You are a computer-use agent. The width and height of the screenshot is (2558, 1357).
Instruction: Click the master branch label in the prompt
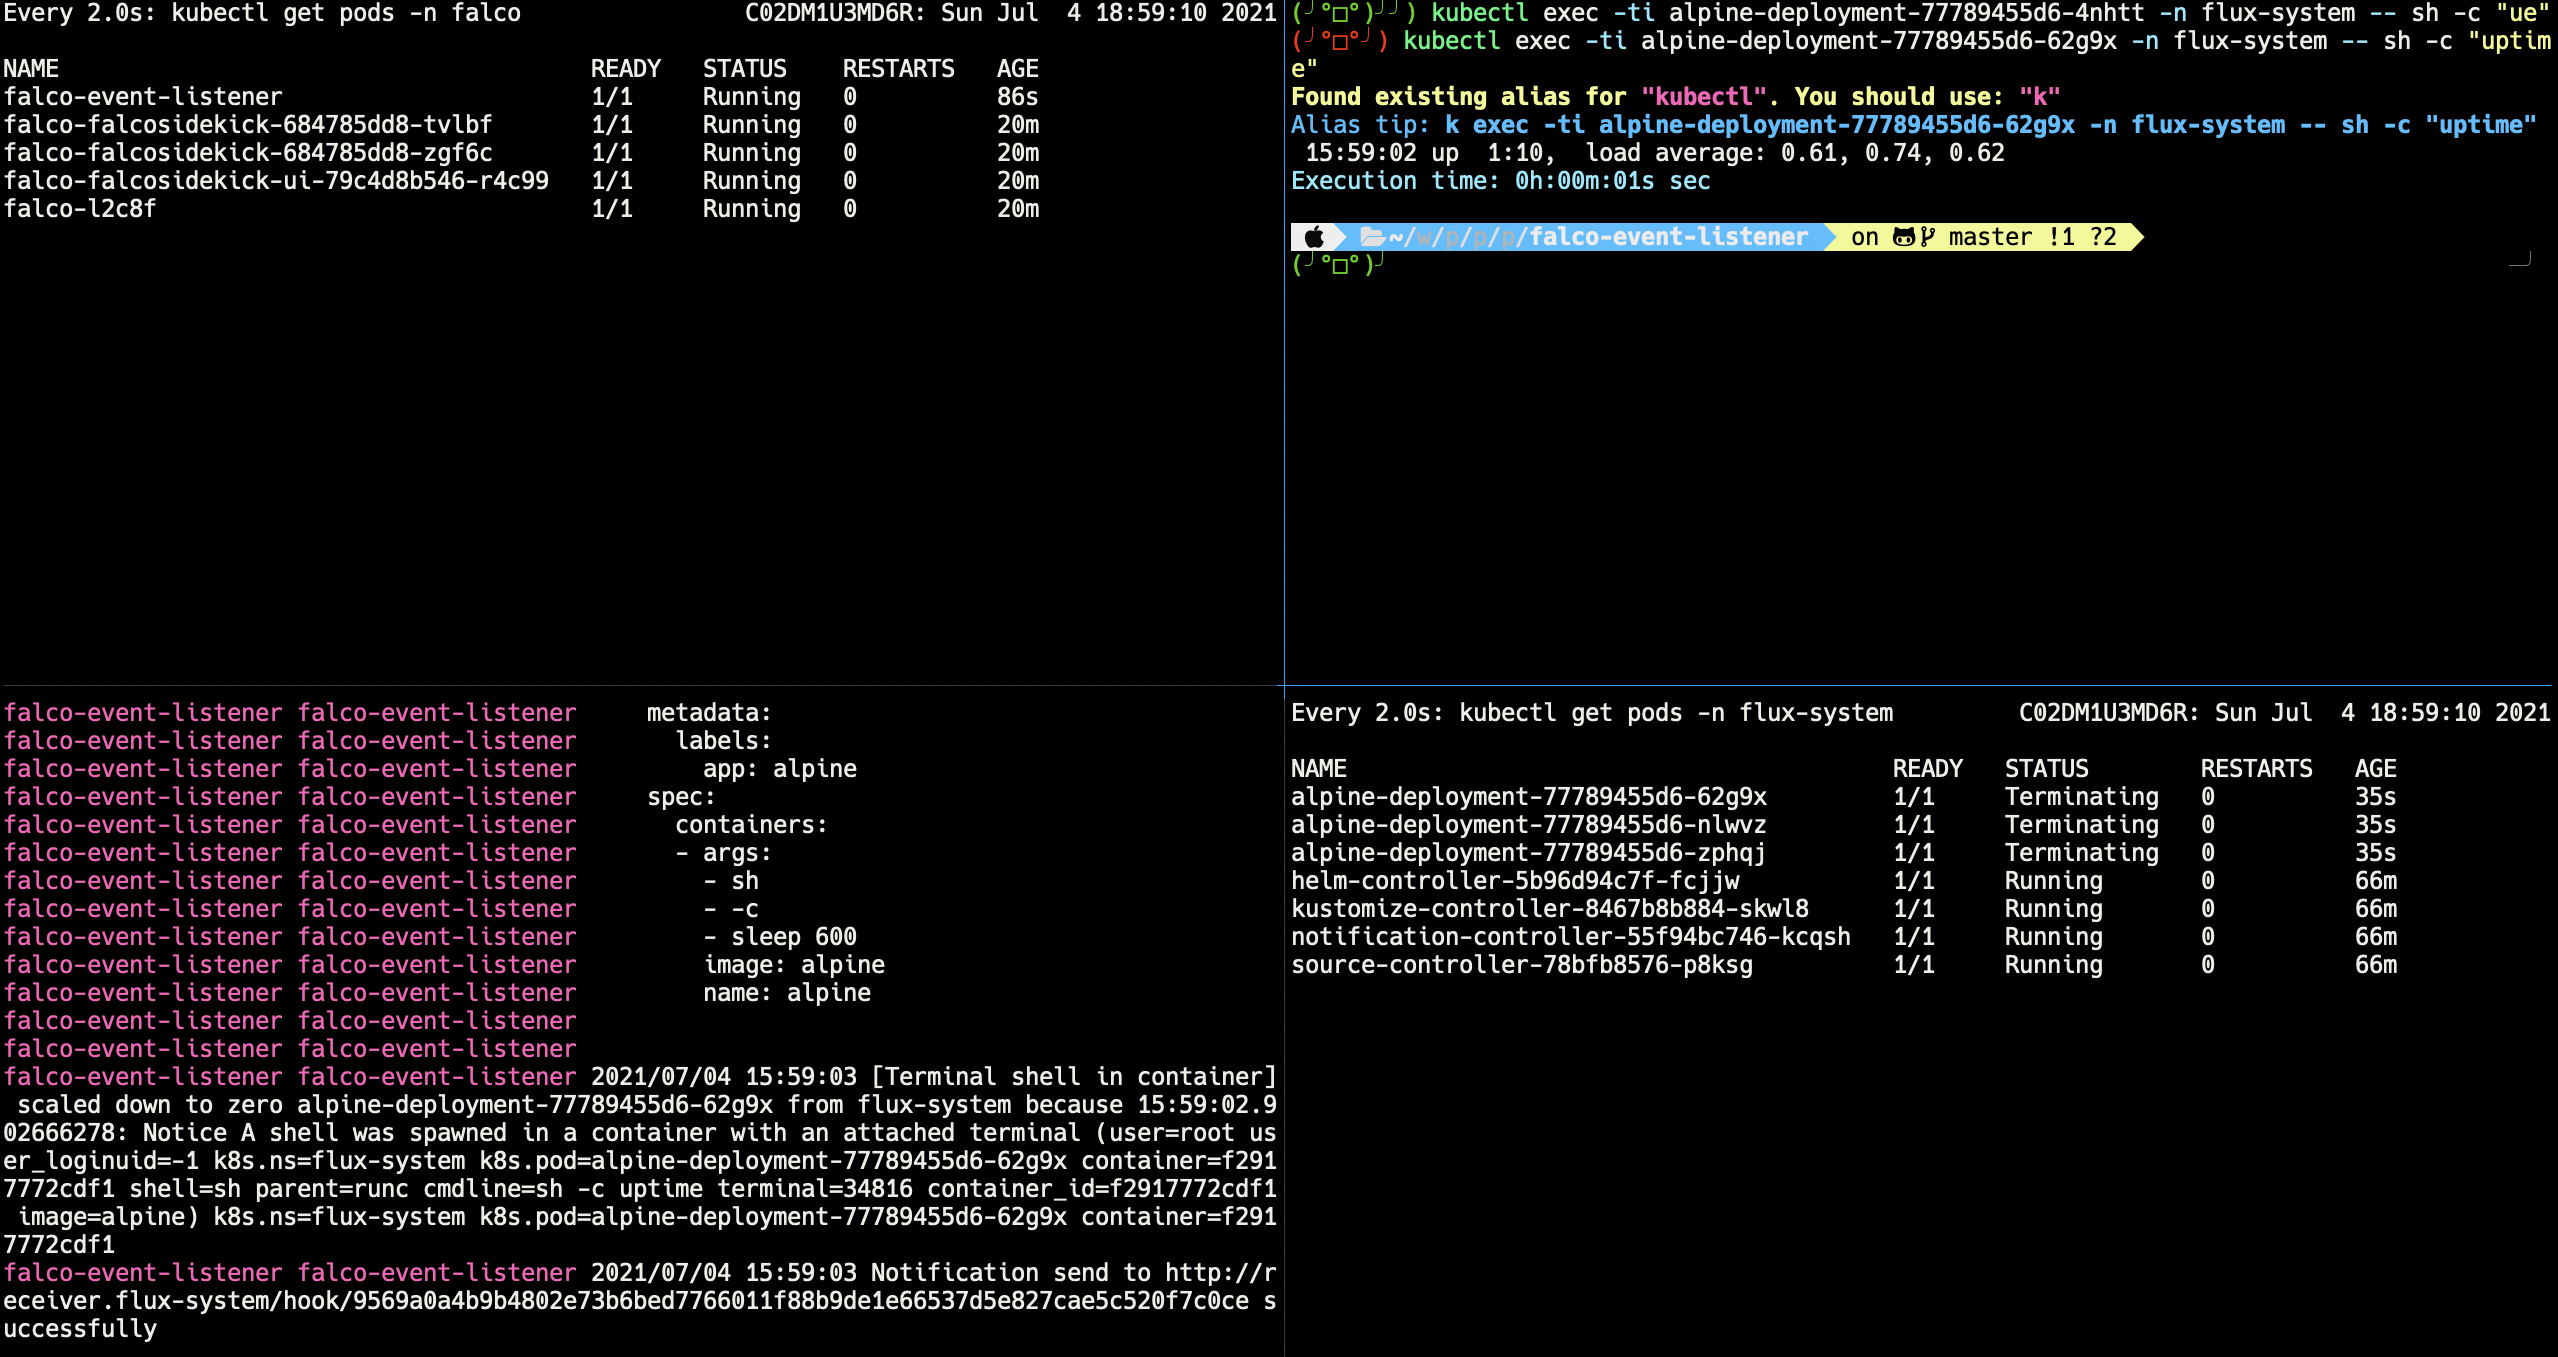[x=1987, y=236]
